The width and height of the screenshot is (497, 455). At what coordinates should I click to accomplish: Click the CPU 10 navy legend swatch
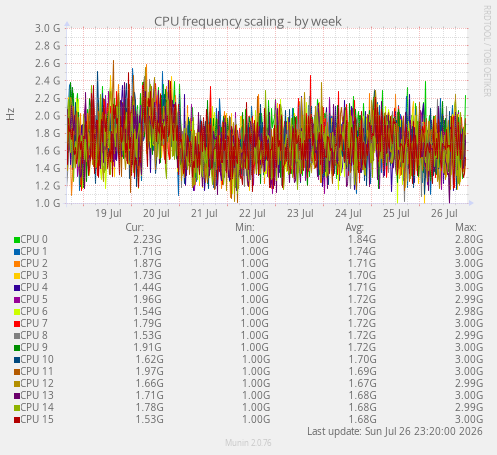pyautogui.click(x=17, y=360)
